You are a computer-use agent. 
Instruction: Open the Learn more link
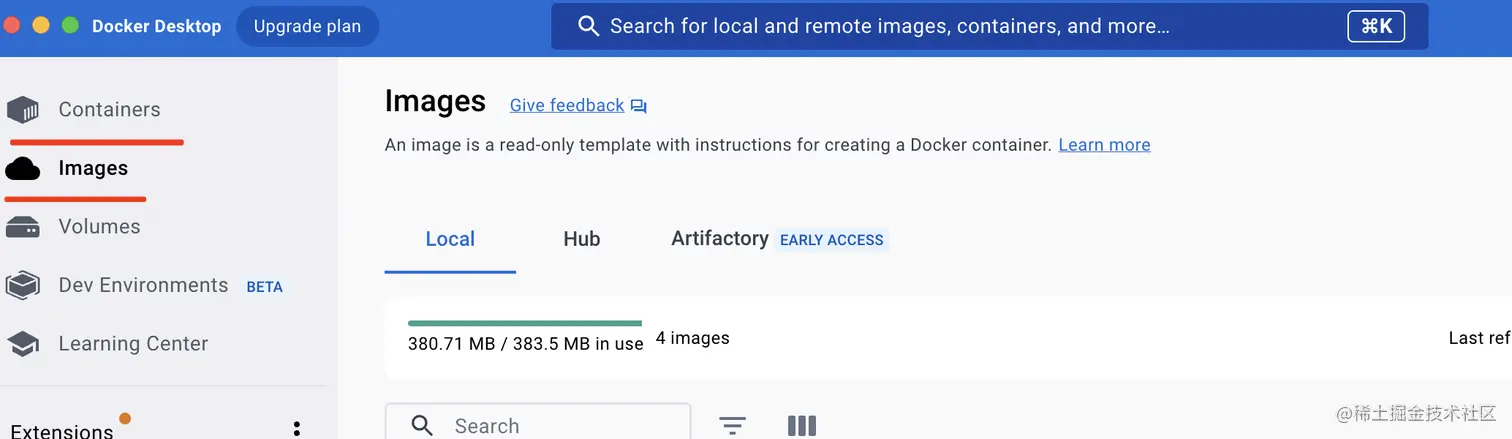coord(1104,145)
